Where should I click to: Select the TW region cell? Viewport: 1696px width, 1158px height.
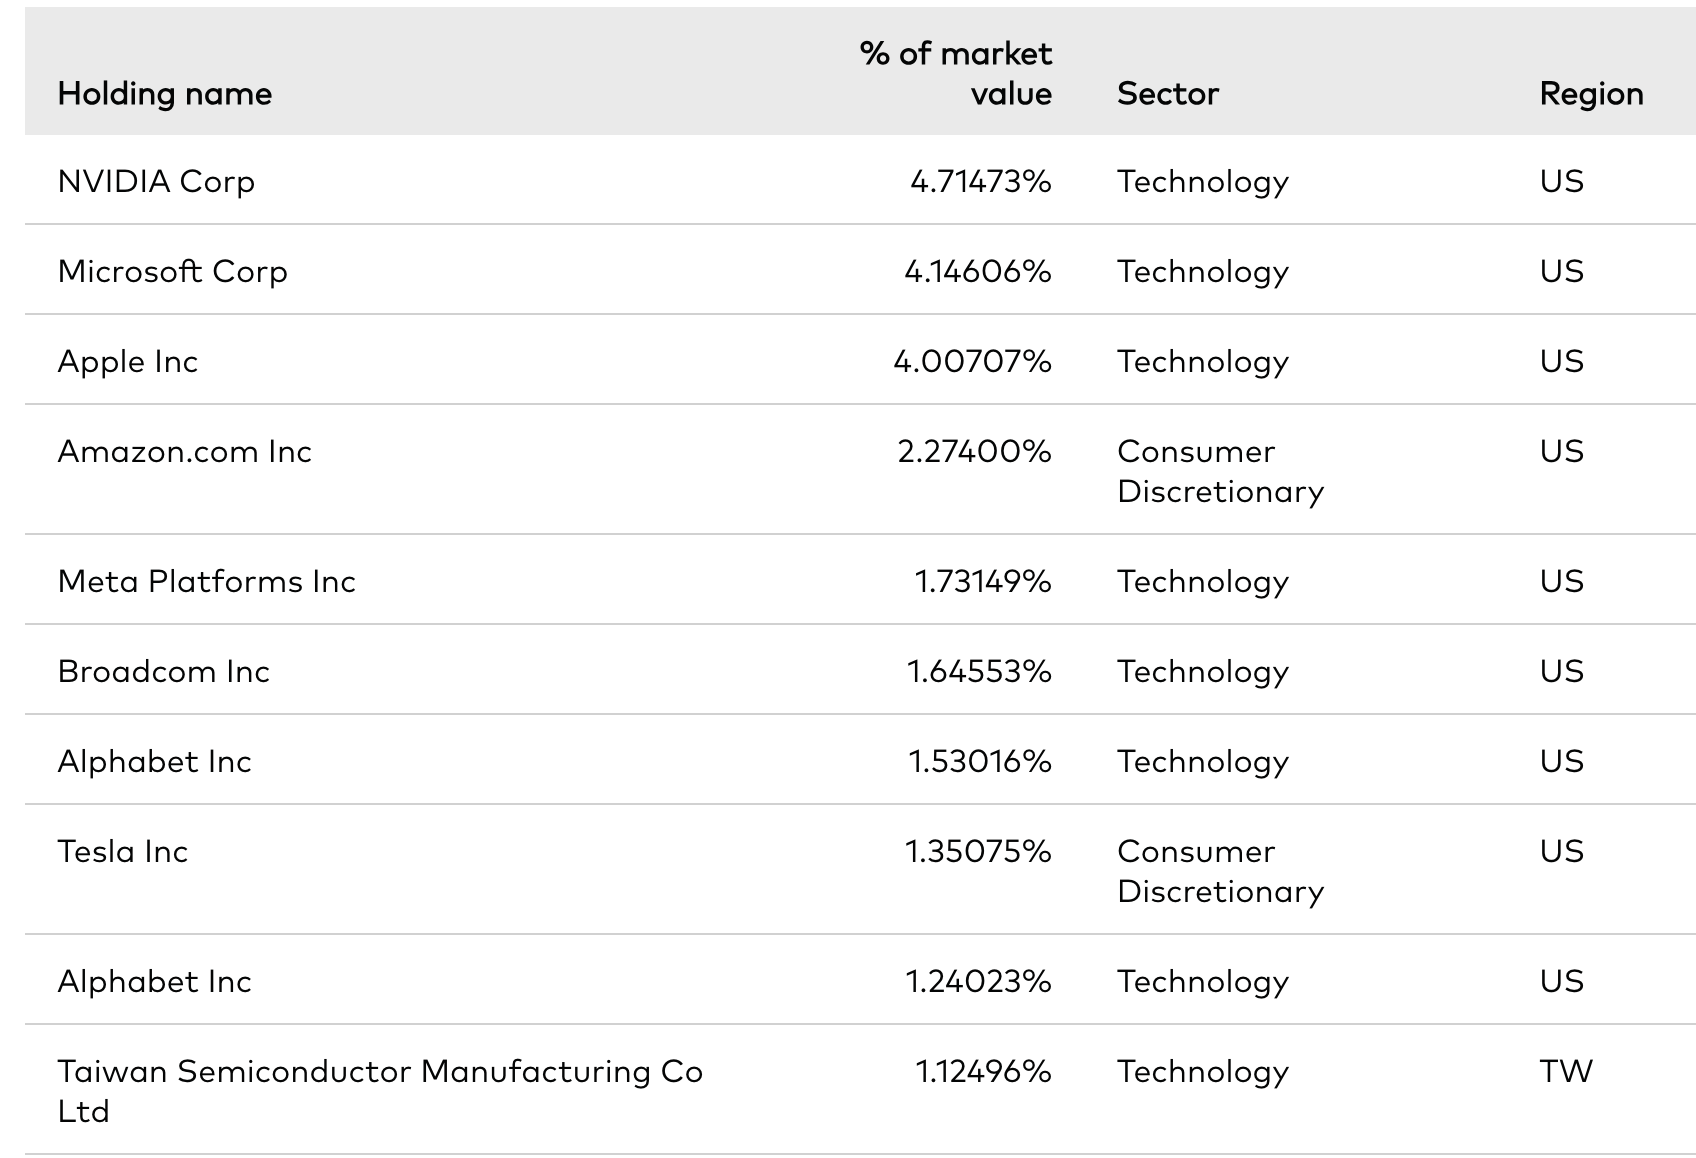pyautogui.click(x=1566, y=1072)
